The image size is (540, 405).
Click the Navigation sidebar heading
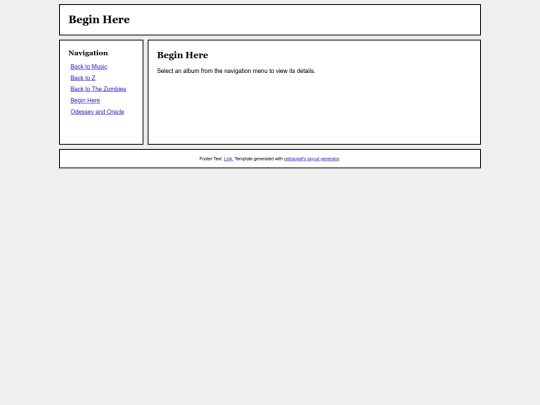(x=88, y=53)
